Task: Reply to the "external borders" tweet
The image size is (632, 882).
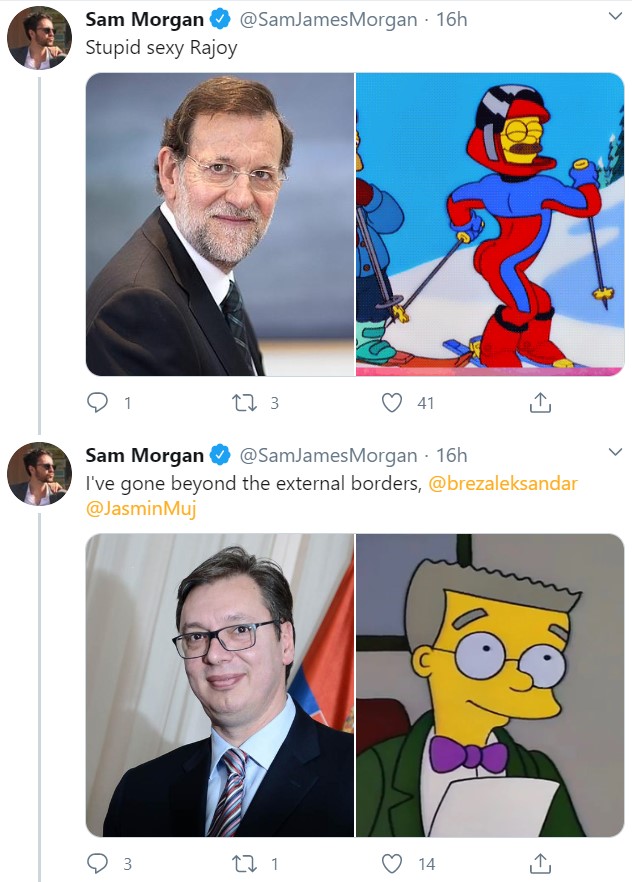Action: (98, 862)
